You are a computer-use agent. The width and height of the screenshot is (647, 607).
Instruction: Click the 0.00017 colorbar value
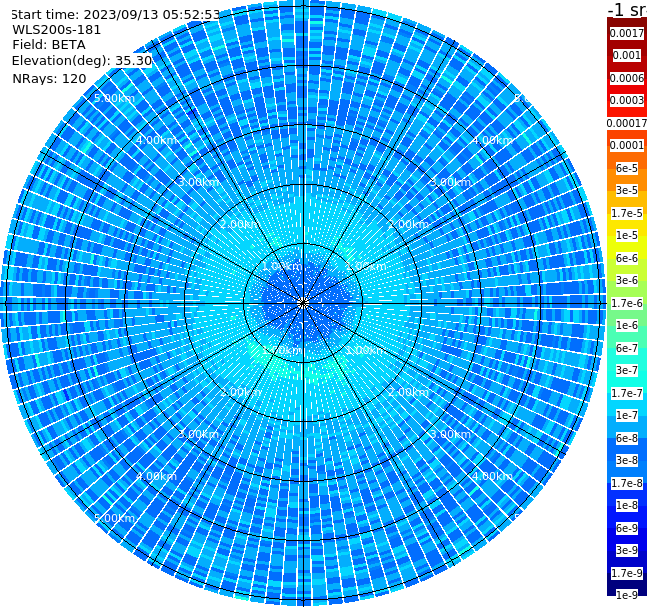(x=627, y=123)
